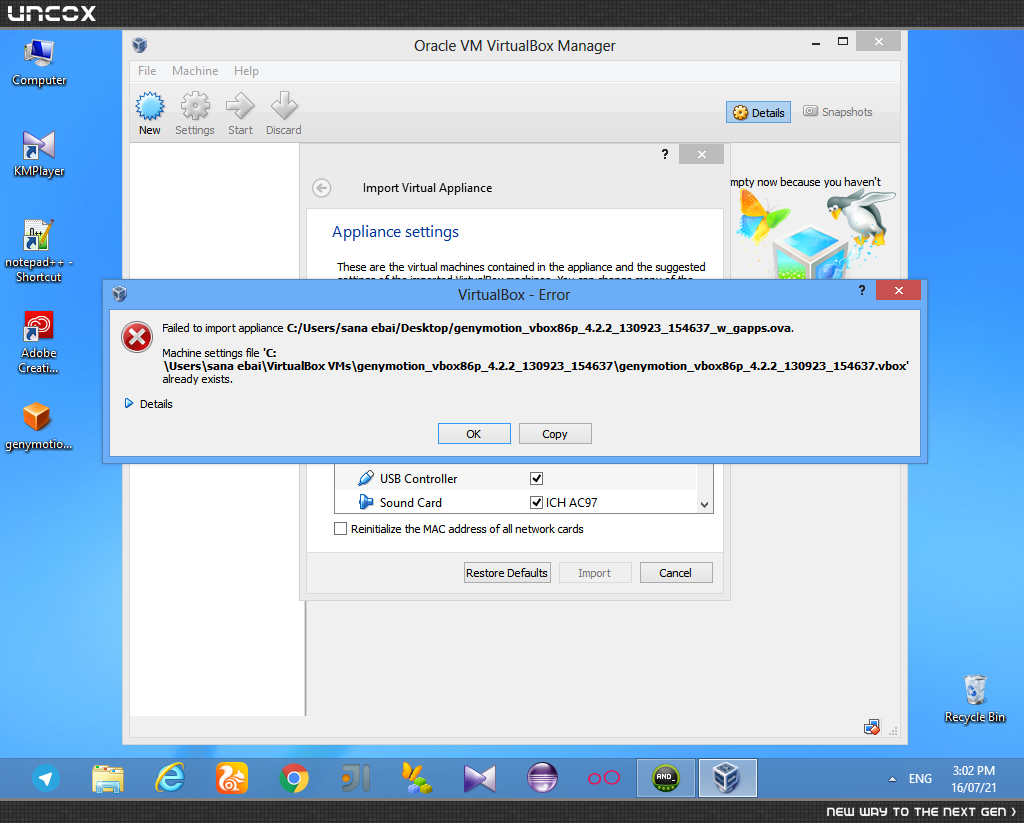The image size is (1024, 823).
Task: Click the Sound Card label in appliance list
Action: 411,502
